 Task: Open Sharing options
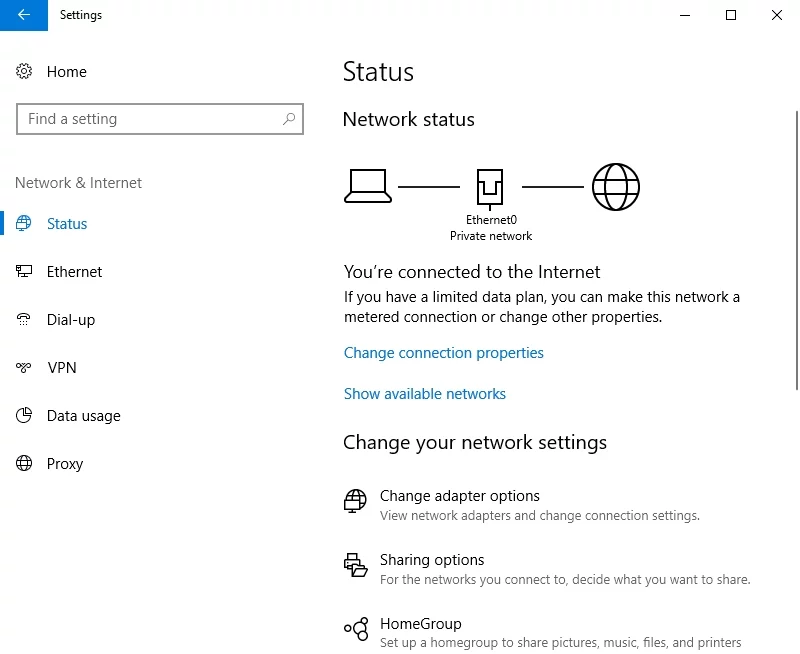pyautogui.click(x=431, y=560)
